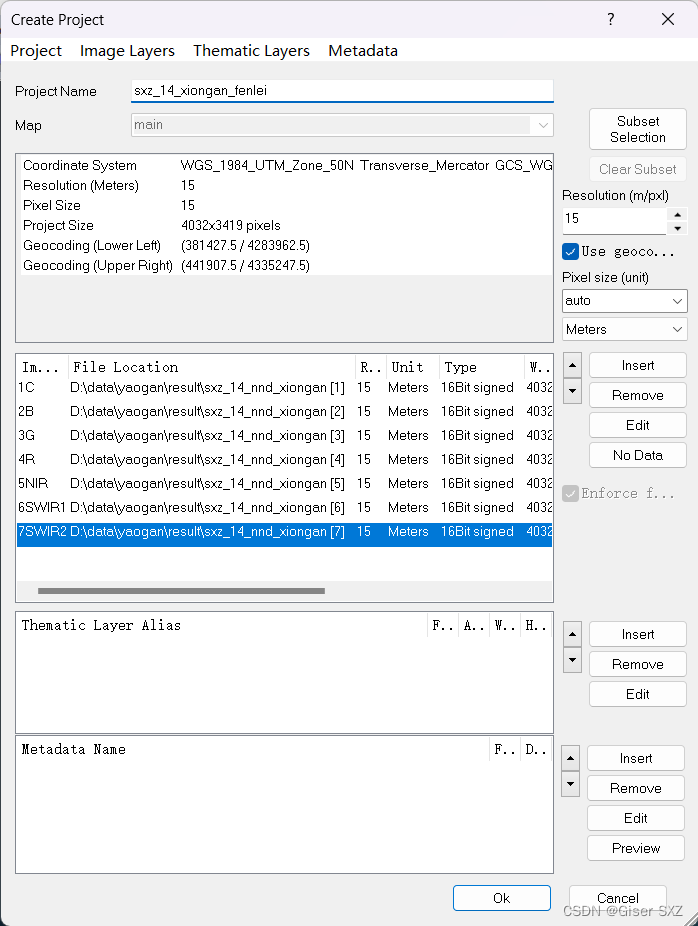Screen dimensions: 698x926
Task: Click the Metadata Name column header
Action: [253, 749]
